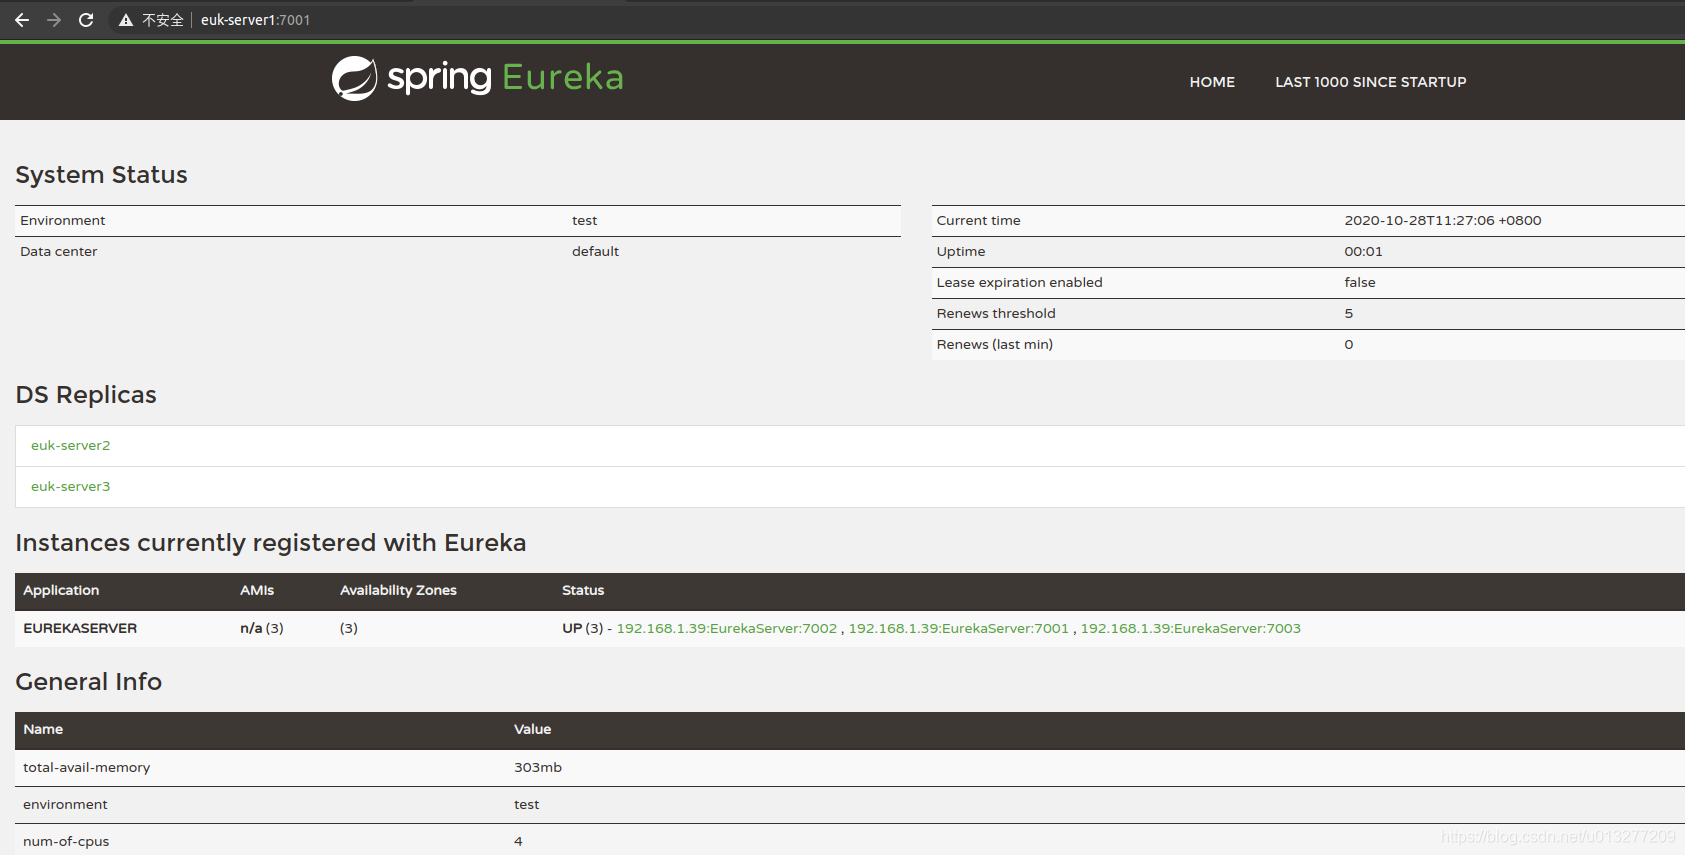Open instance 192.168.1.39:EurekaServer:7002 link

726,628
